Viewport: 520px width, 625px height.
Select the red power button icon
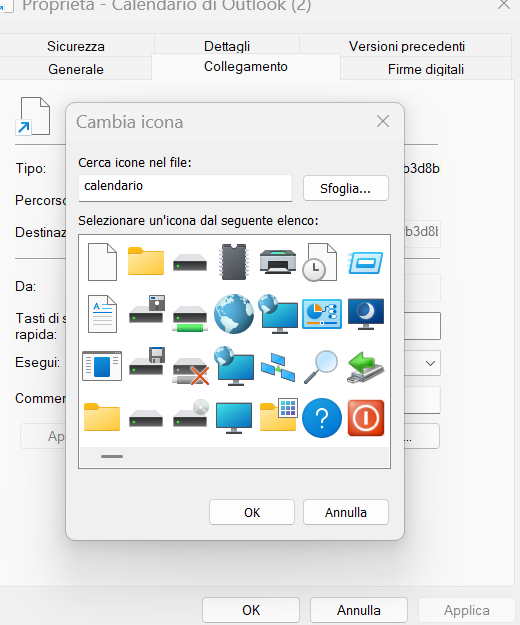[x=366, y=418]
